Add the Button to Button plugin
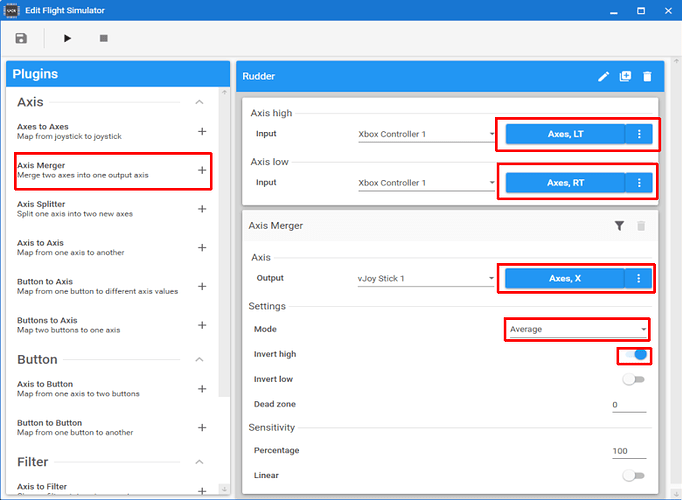Screen dimensions: 682x500 pos(202,427)
